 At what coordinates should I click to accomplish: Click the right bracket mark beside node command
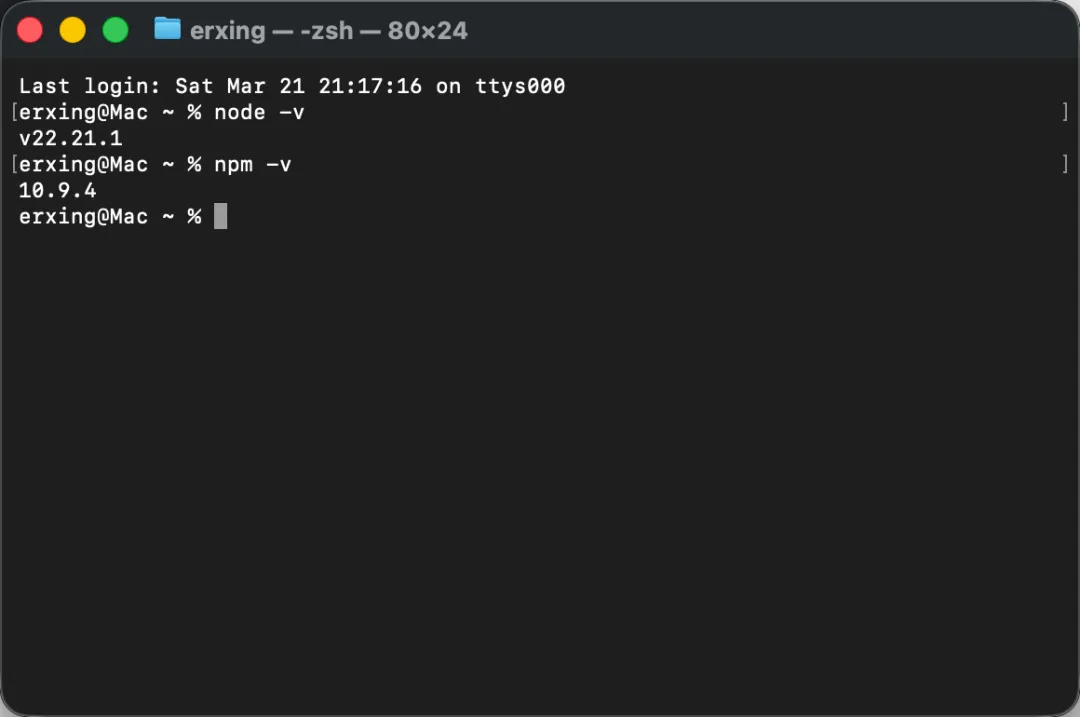pos(1065,112)
